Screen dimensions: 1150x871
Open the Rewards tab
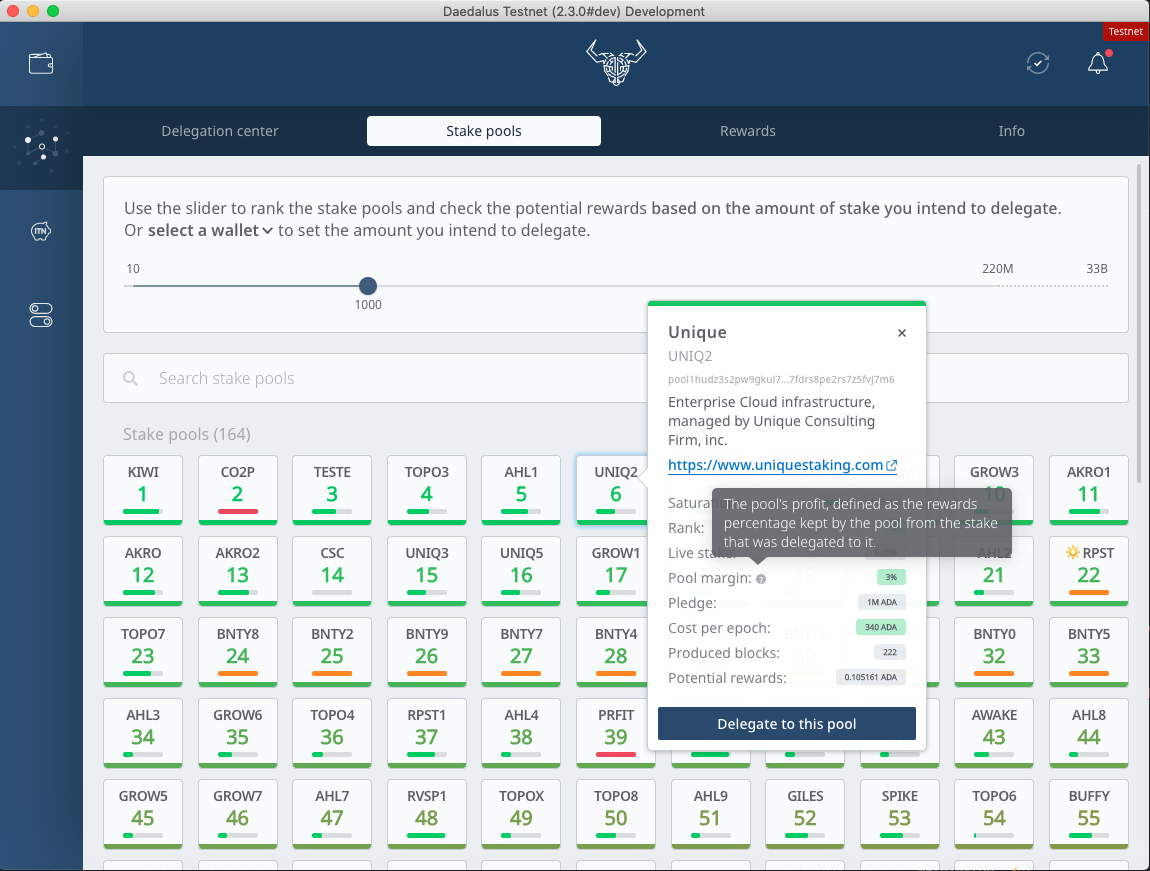(x=747, y=131)
